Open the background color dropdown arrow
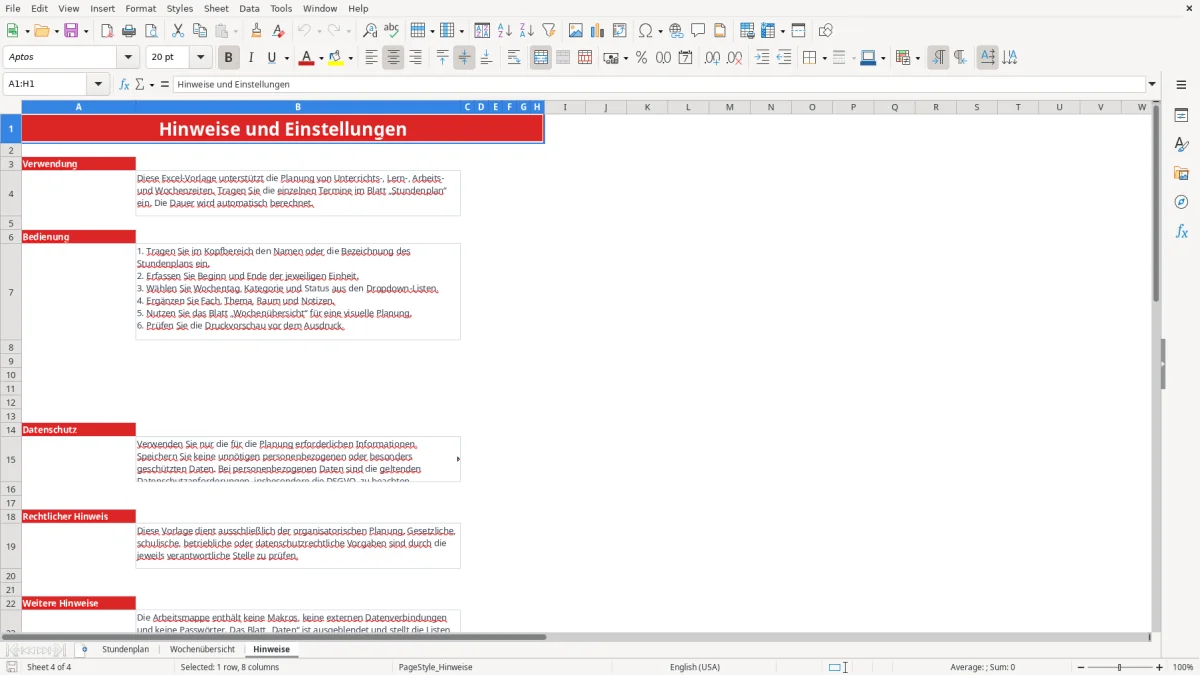Viewport: 1200px width, 675px height. [x=351, y=58]
